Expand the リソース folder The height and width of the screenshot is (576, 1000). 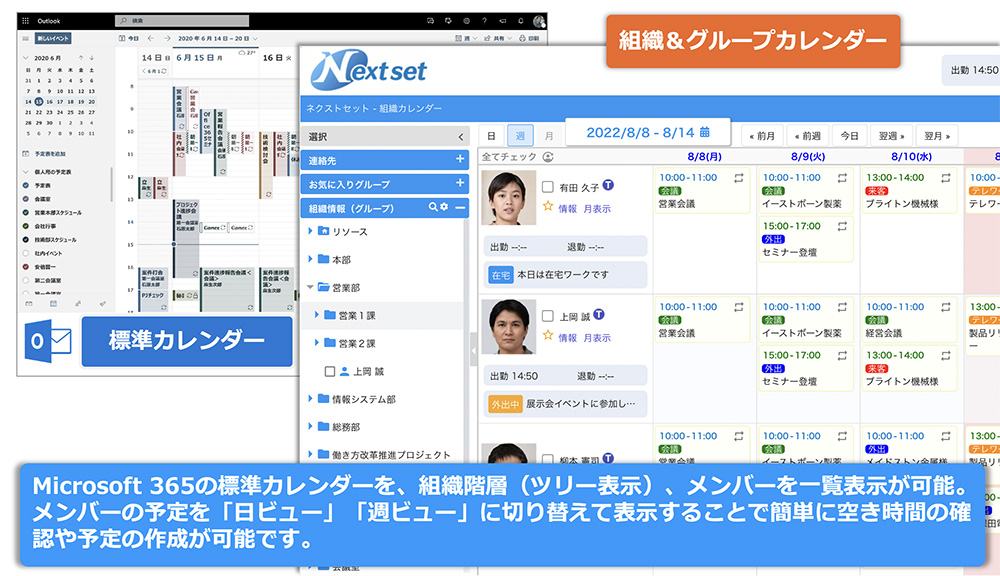pos(311,231)
